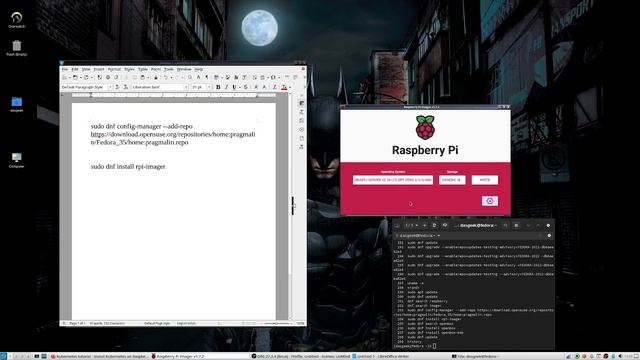640x360 pixels.
Task: Click the Superscript icon
Action: point(256,87)
